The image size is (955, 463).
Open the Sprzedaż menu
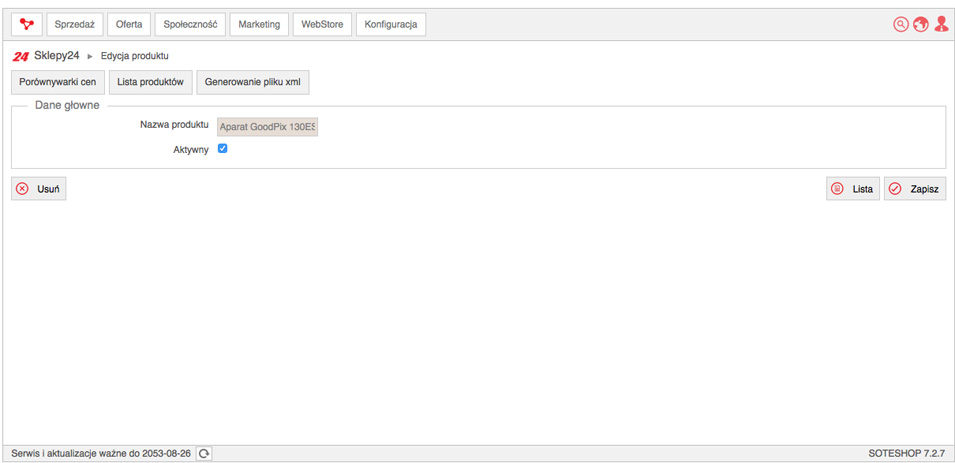pos(75,24)
